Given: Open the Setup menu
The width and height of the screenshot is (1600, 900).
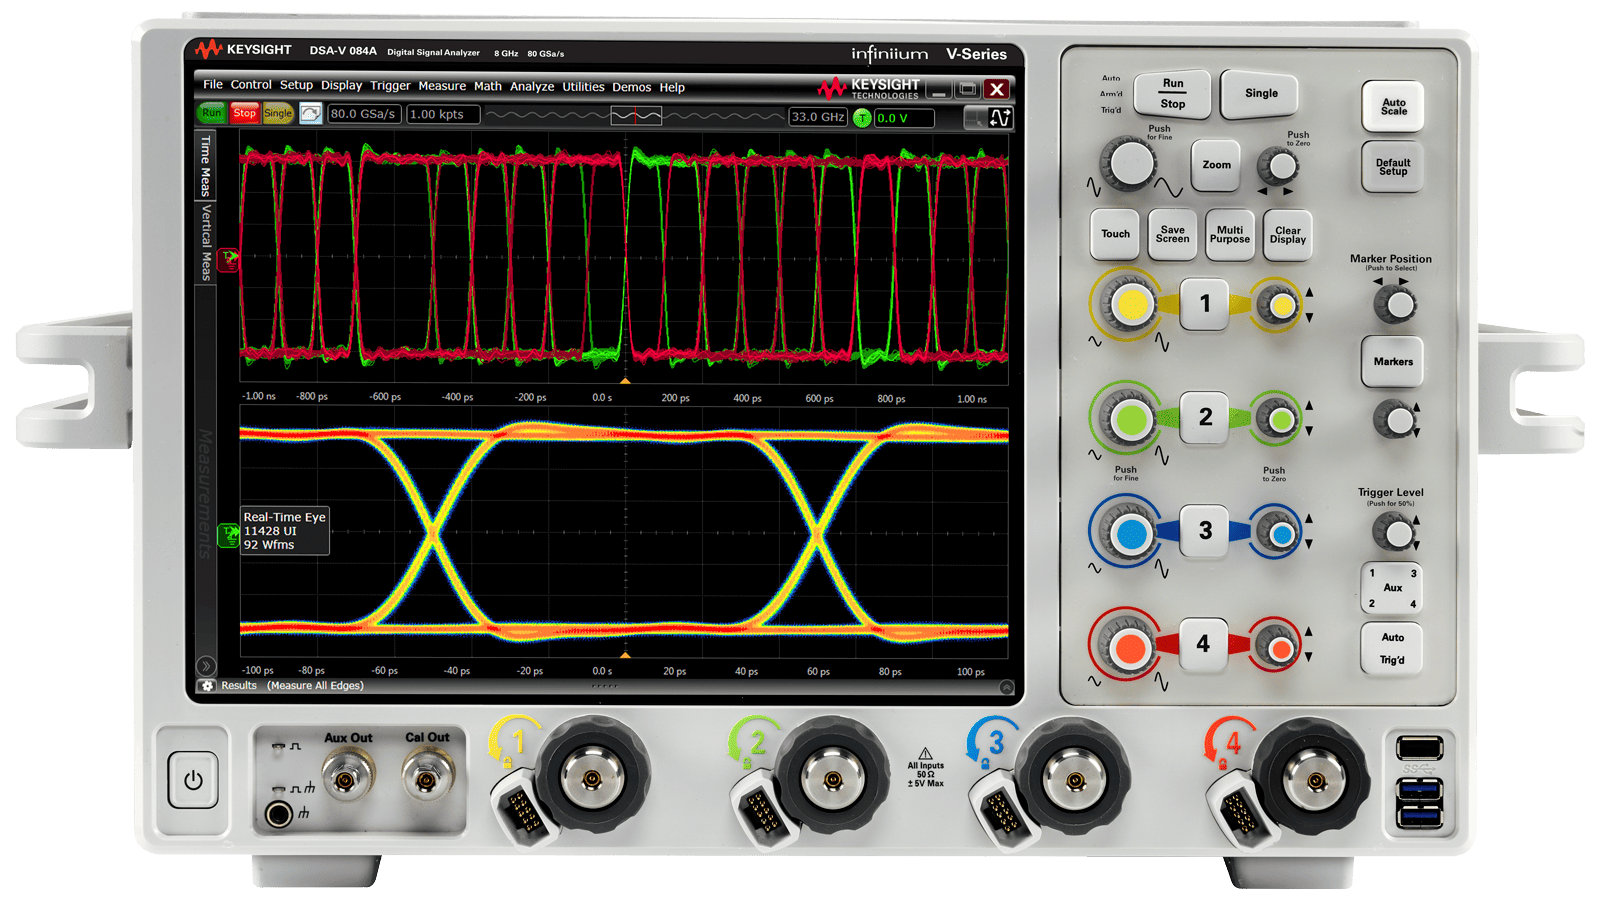Looking at the screenshot, I should (296, 86).
